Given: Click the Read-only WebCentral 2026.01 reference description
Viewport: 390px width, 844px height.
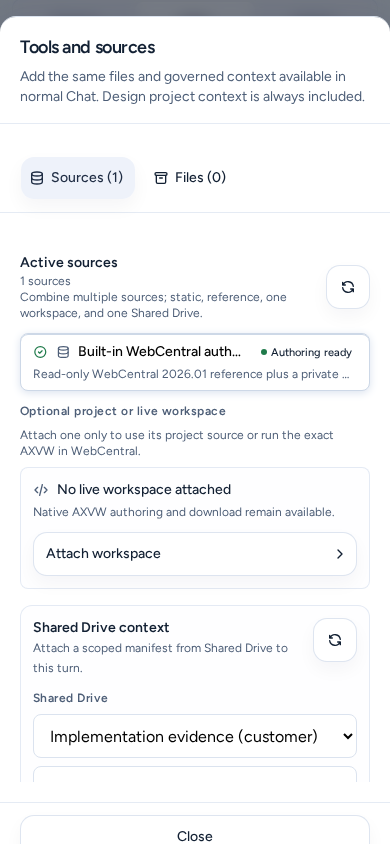Looking at the screenshot, I should coord(192,374).
